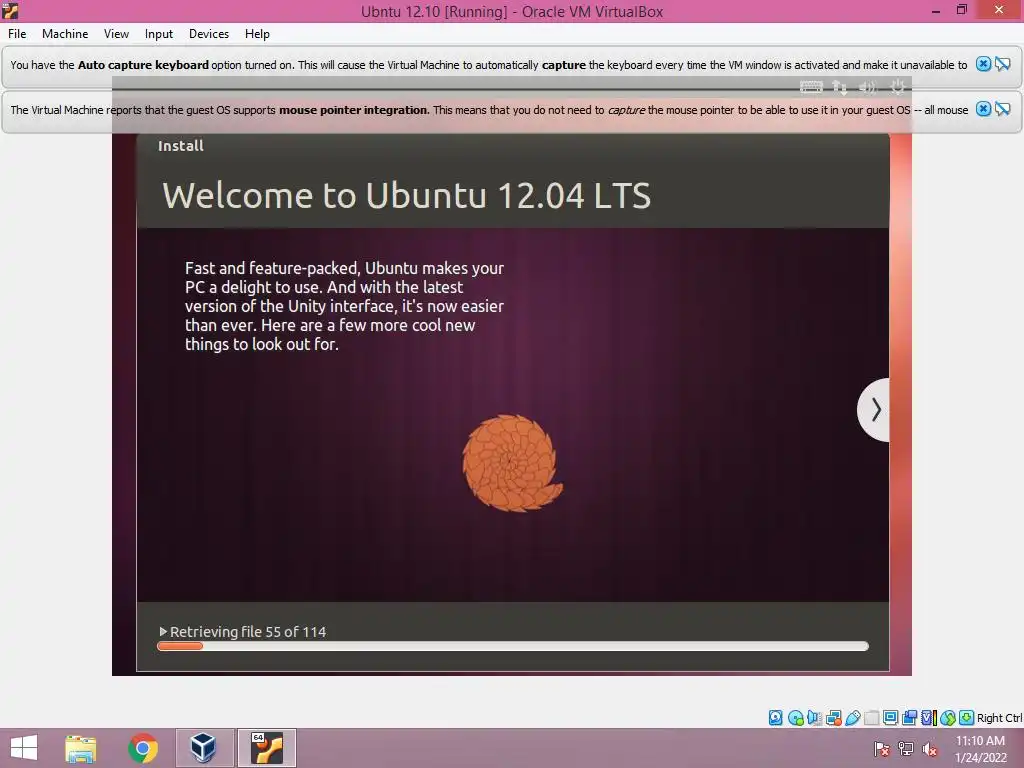Screen dimensions: 1024x768
Task: Open the File menu
Action: [17, 34]
